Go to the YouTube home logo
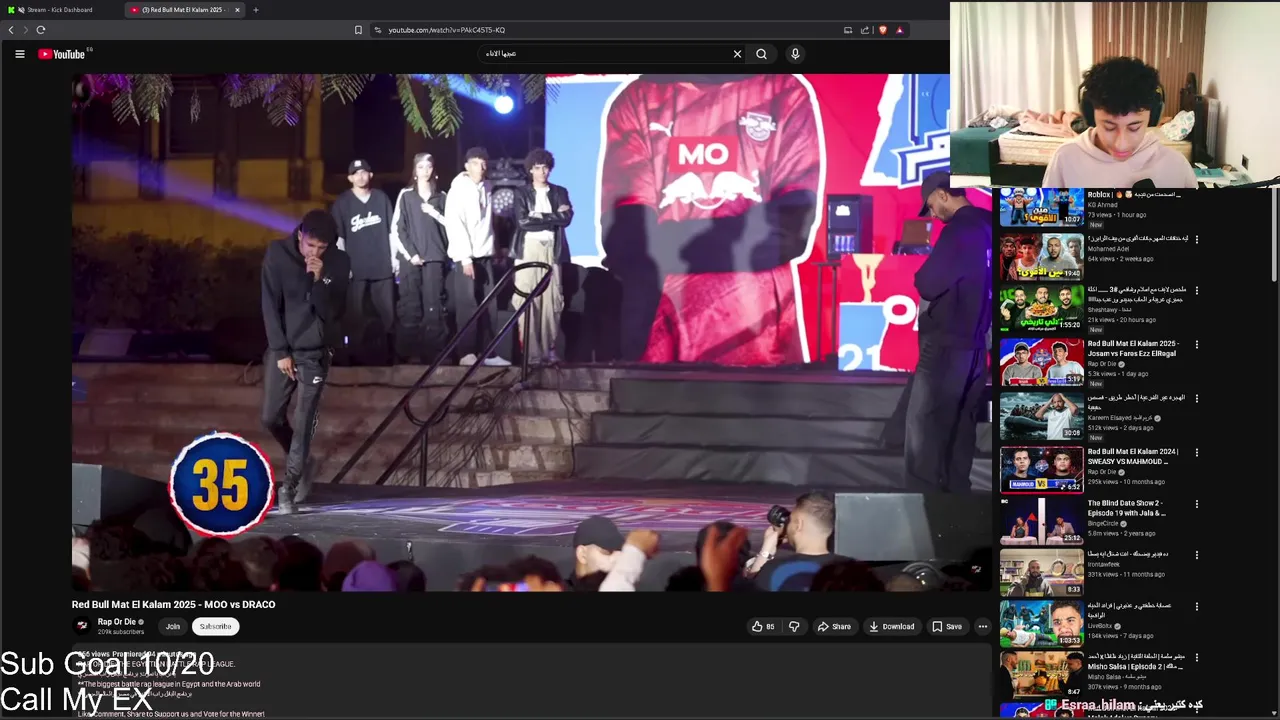This screenshot has width=1280, height=720. (x=62, y=54)
